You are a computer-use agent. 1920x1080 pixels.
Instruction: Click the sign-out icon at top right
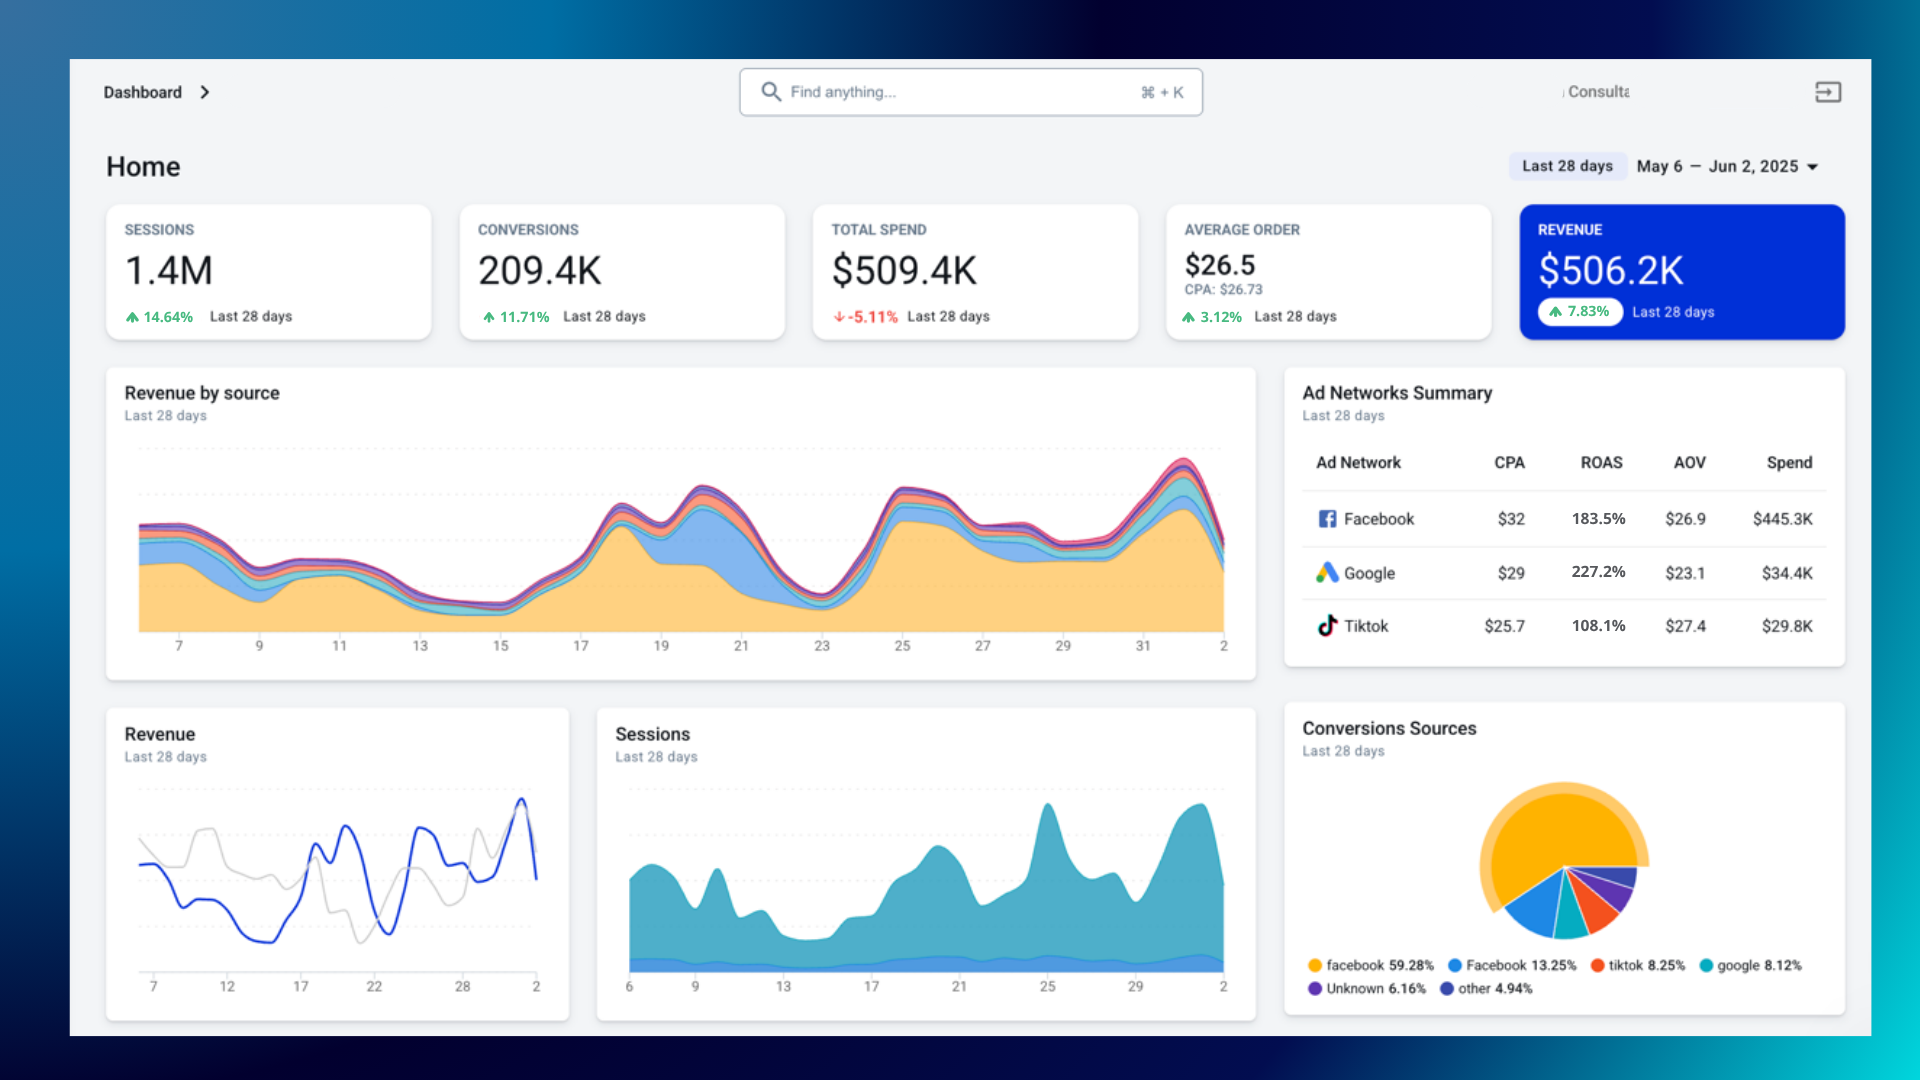point(1828,91)
